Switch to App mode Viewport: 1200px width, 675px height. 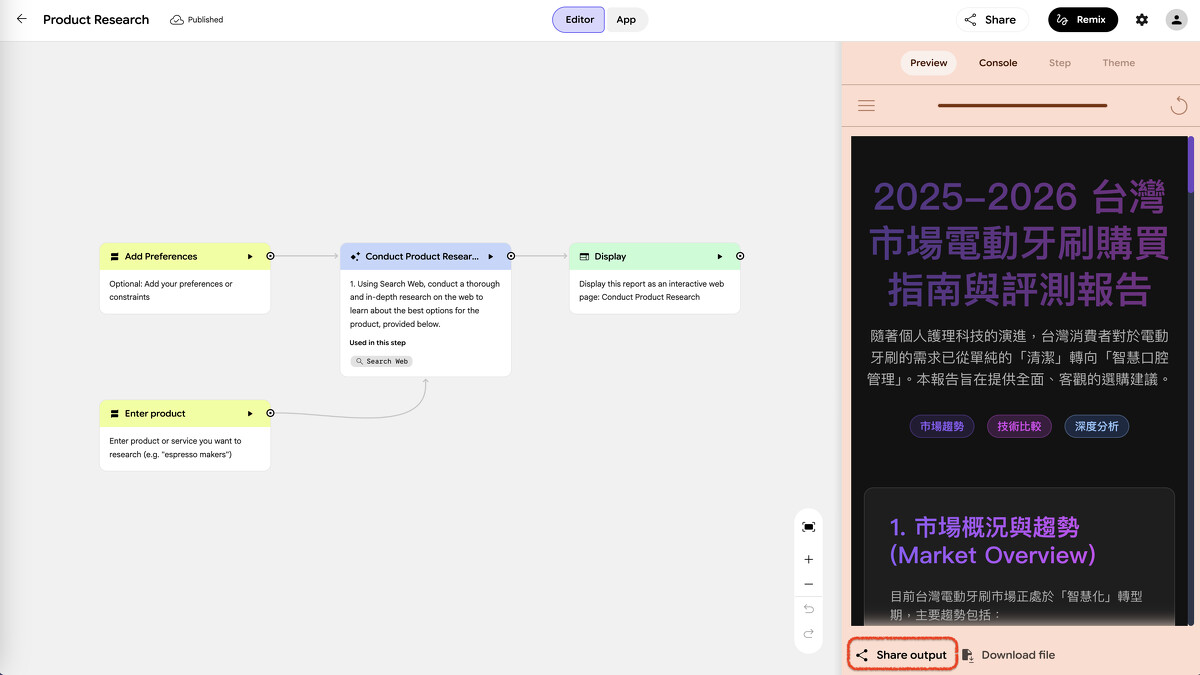[626, 20]
